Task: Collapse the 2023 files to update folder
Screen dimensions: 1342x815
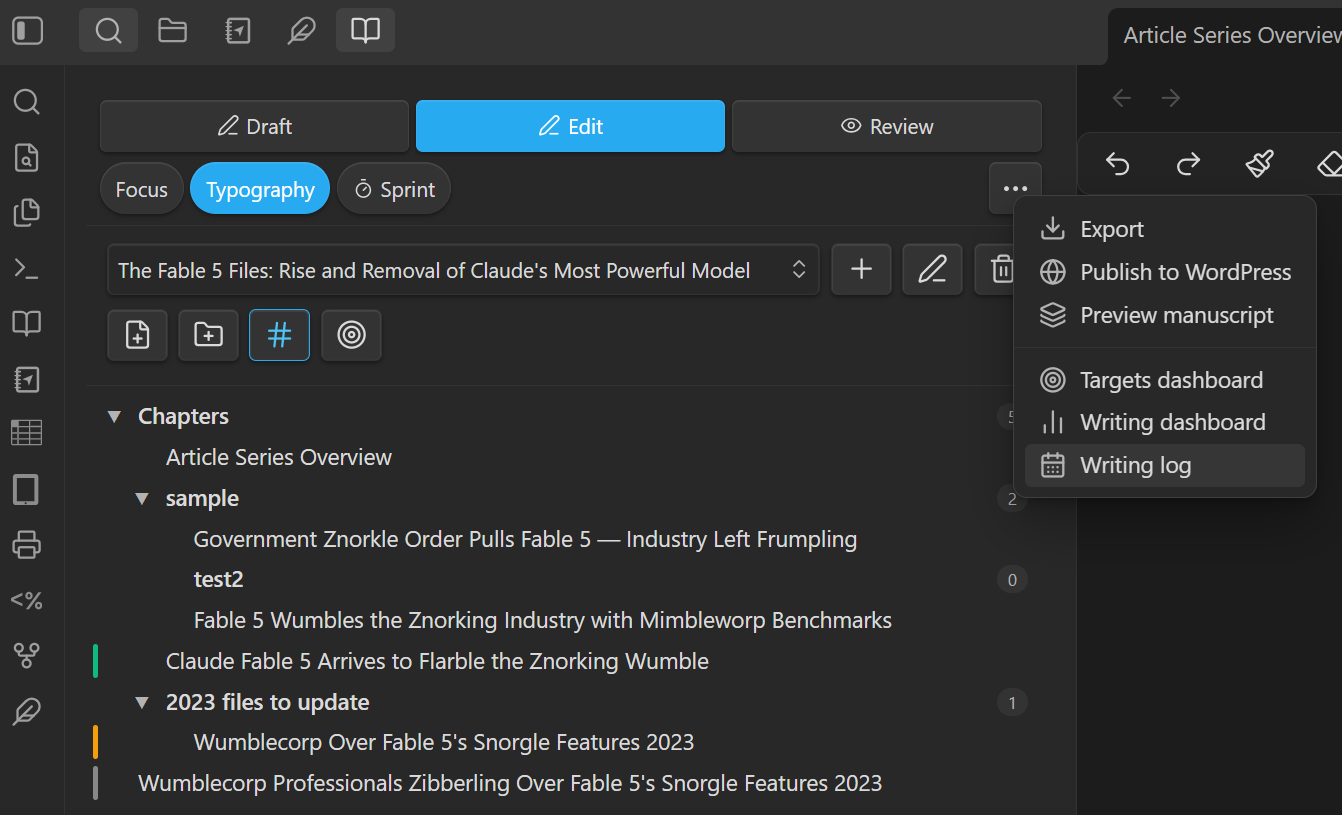Action: point(142,703)
